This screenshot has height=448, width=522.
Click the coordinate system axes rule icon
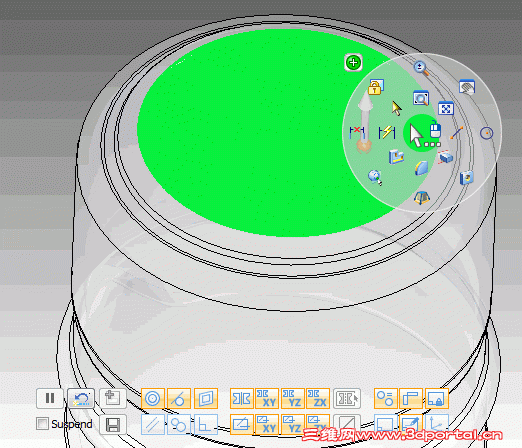pos(437,425)
